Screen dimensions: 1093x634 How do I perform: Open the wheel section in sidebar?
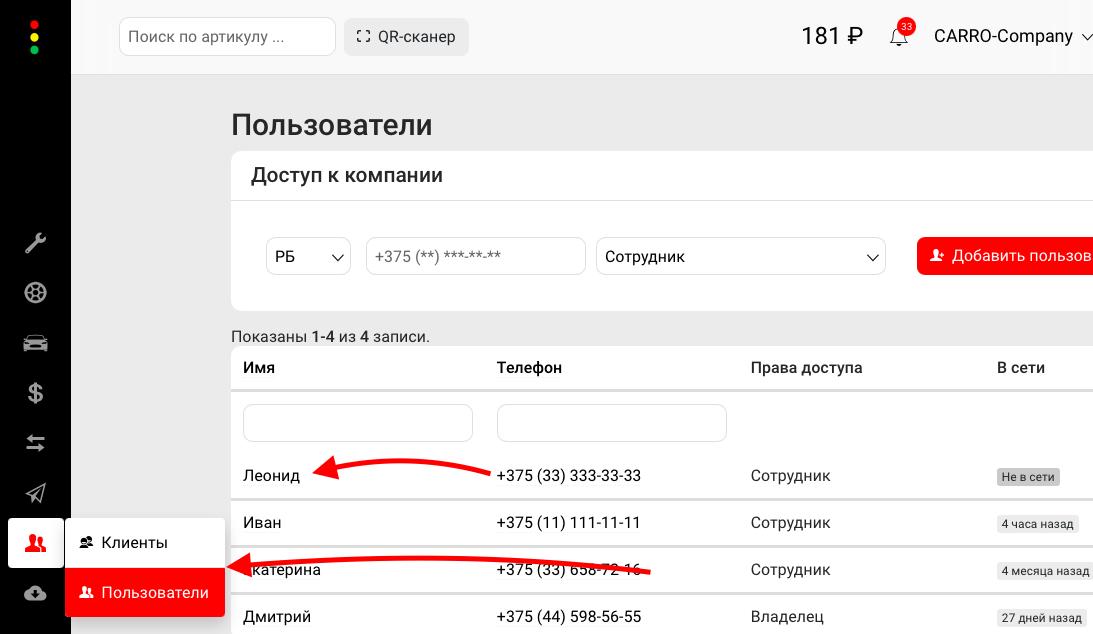36,293
